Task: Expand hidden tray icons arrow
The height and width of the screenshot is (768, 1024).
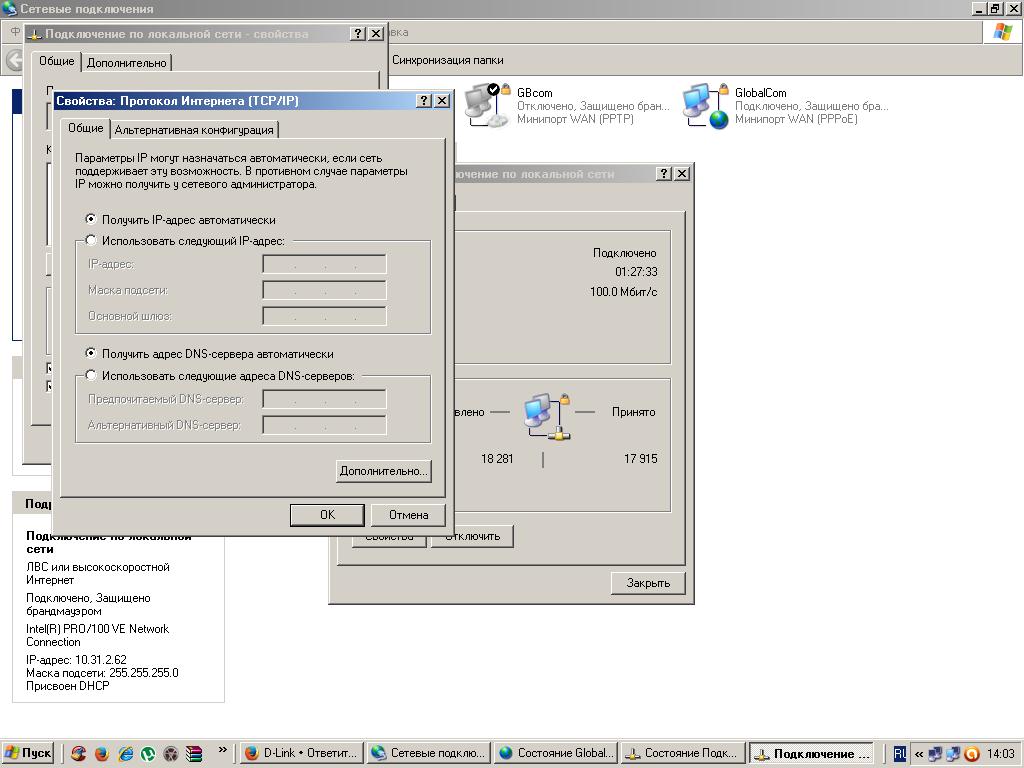Action: pyautogui.click(x=918, y=754)
